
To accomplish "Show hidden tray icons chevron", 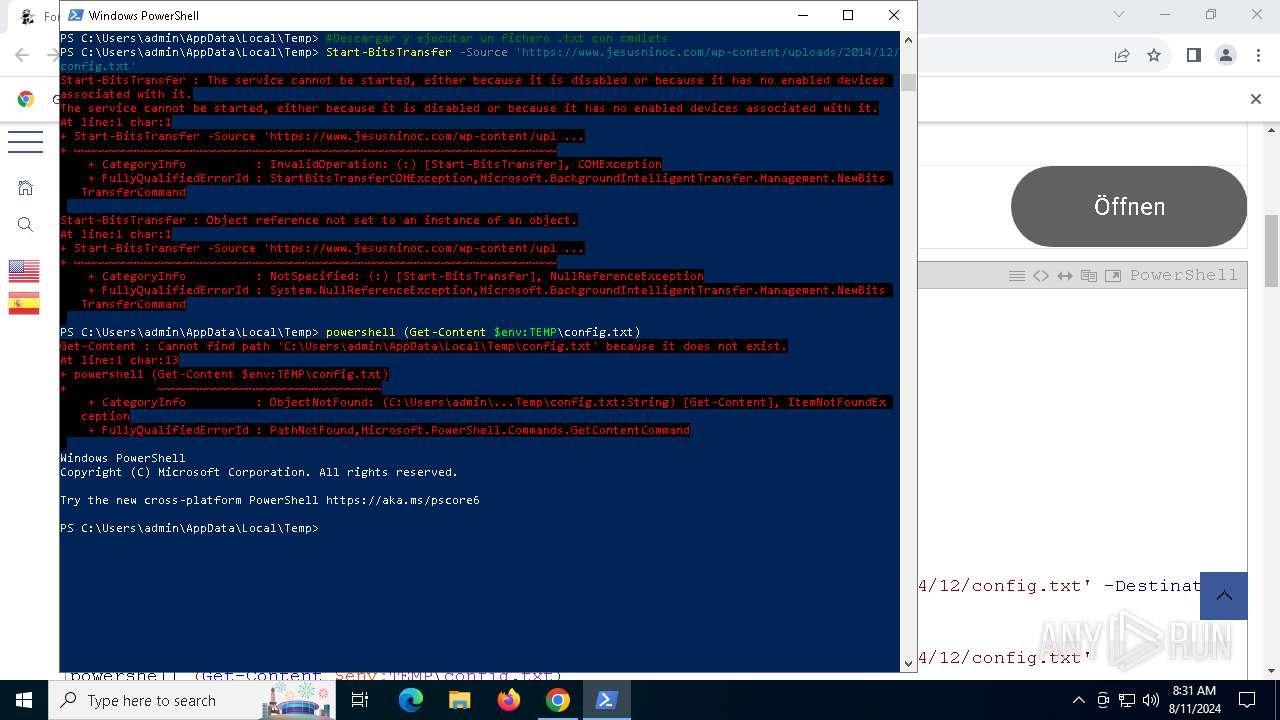I will [1078, 700].
